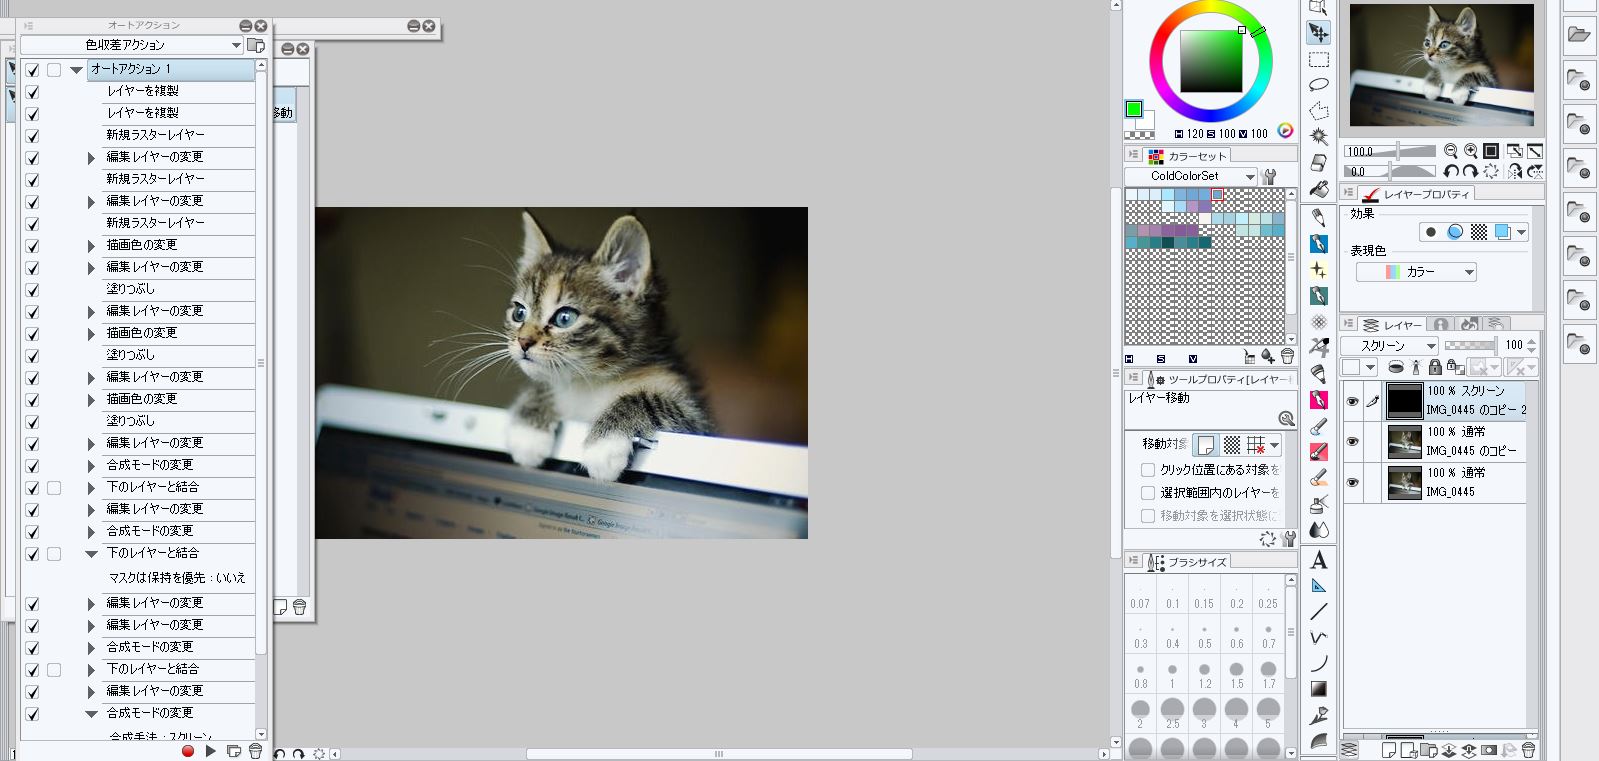Start recording with the red record button

coord(187,751)
